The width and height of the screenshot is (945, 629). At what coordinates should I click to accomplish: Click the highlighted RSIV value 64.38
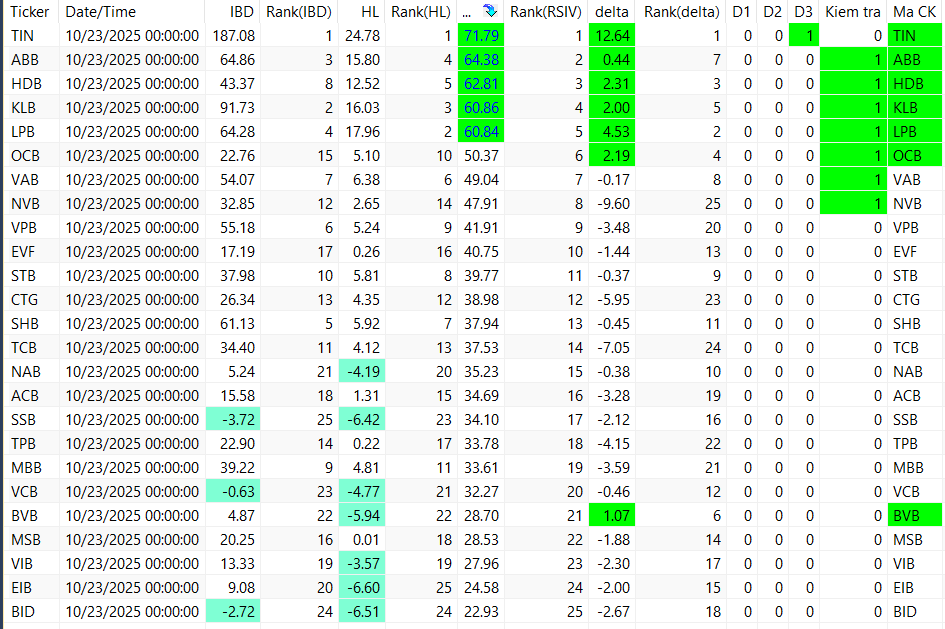click(481, 60)
